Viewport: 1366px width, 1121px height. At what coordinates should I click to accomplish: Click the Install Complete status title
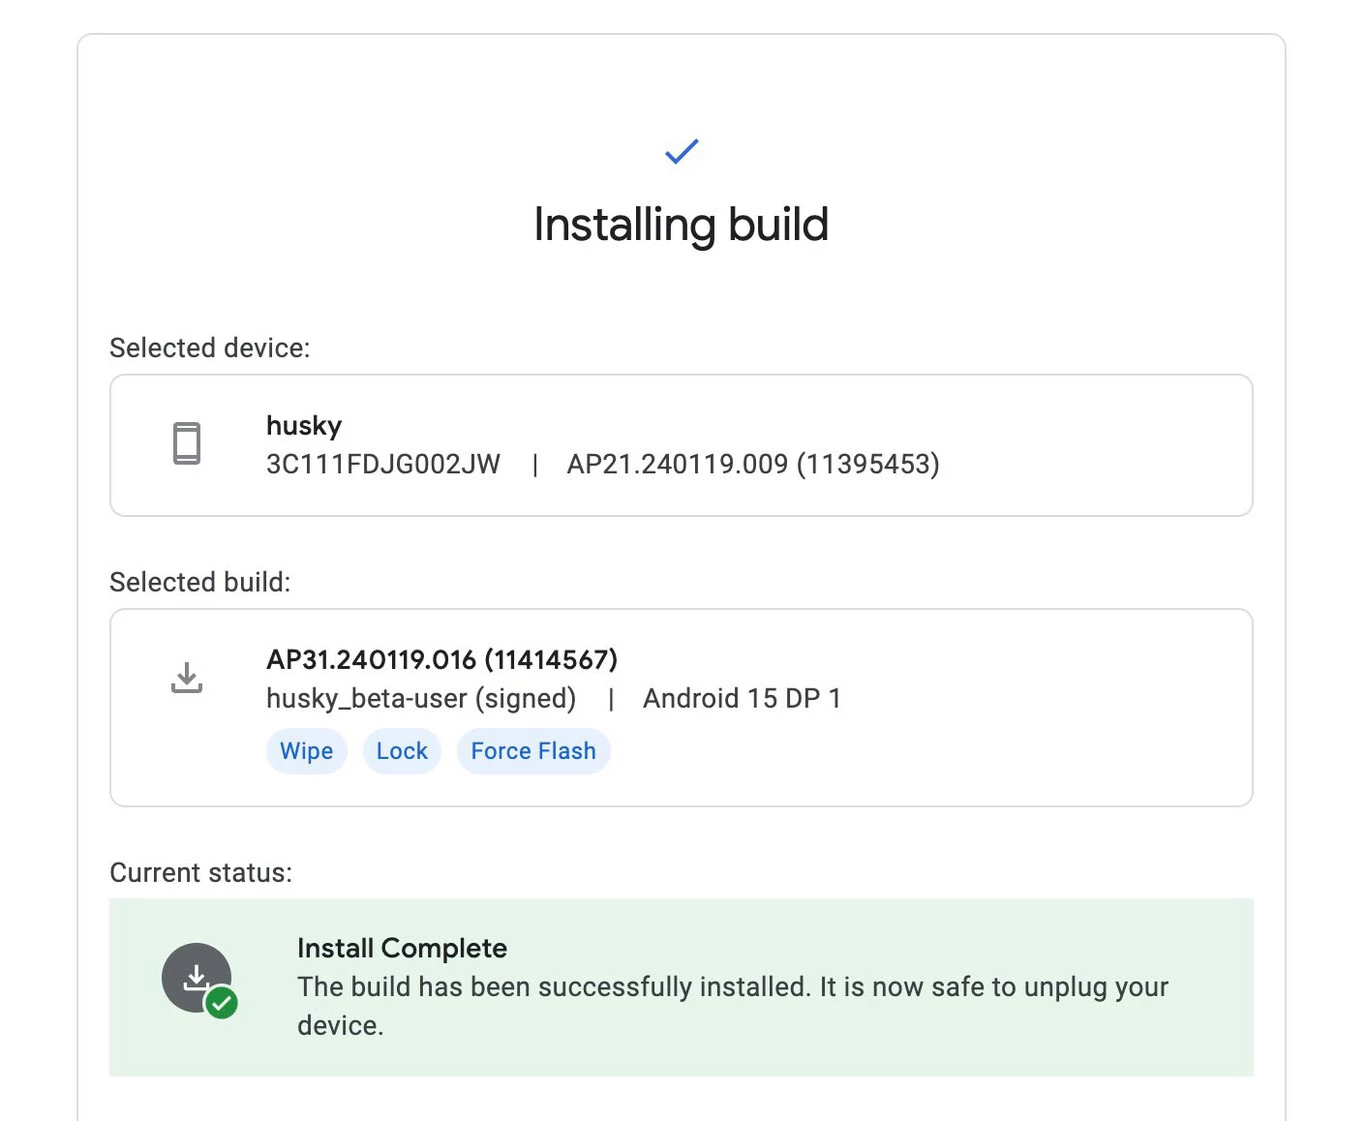(x=402, y=948)
